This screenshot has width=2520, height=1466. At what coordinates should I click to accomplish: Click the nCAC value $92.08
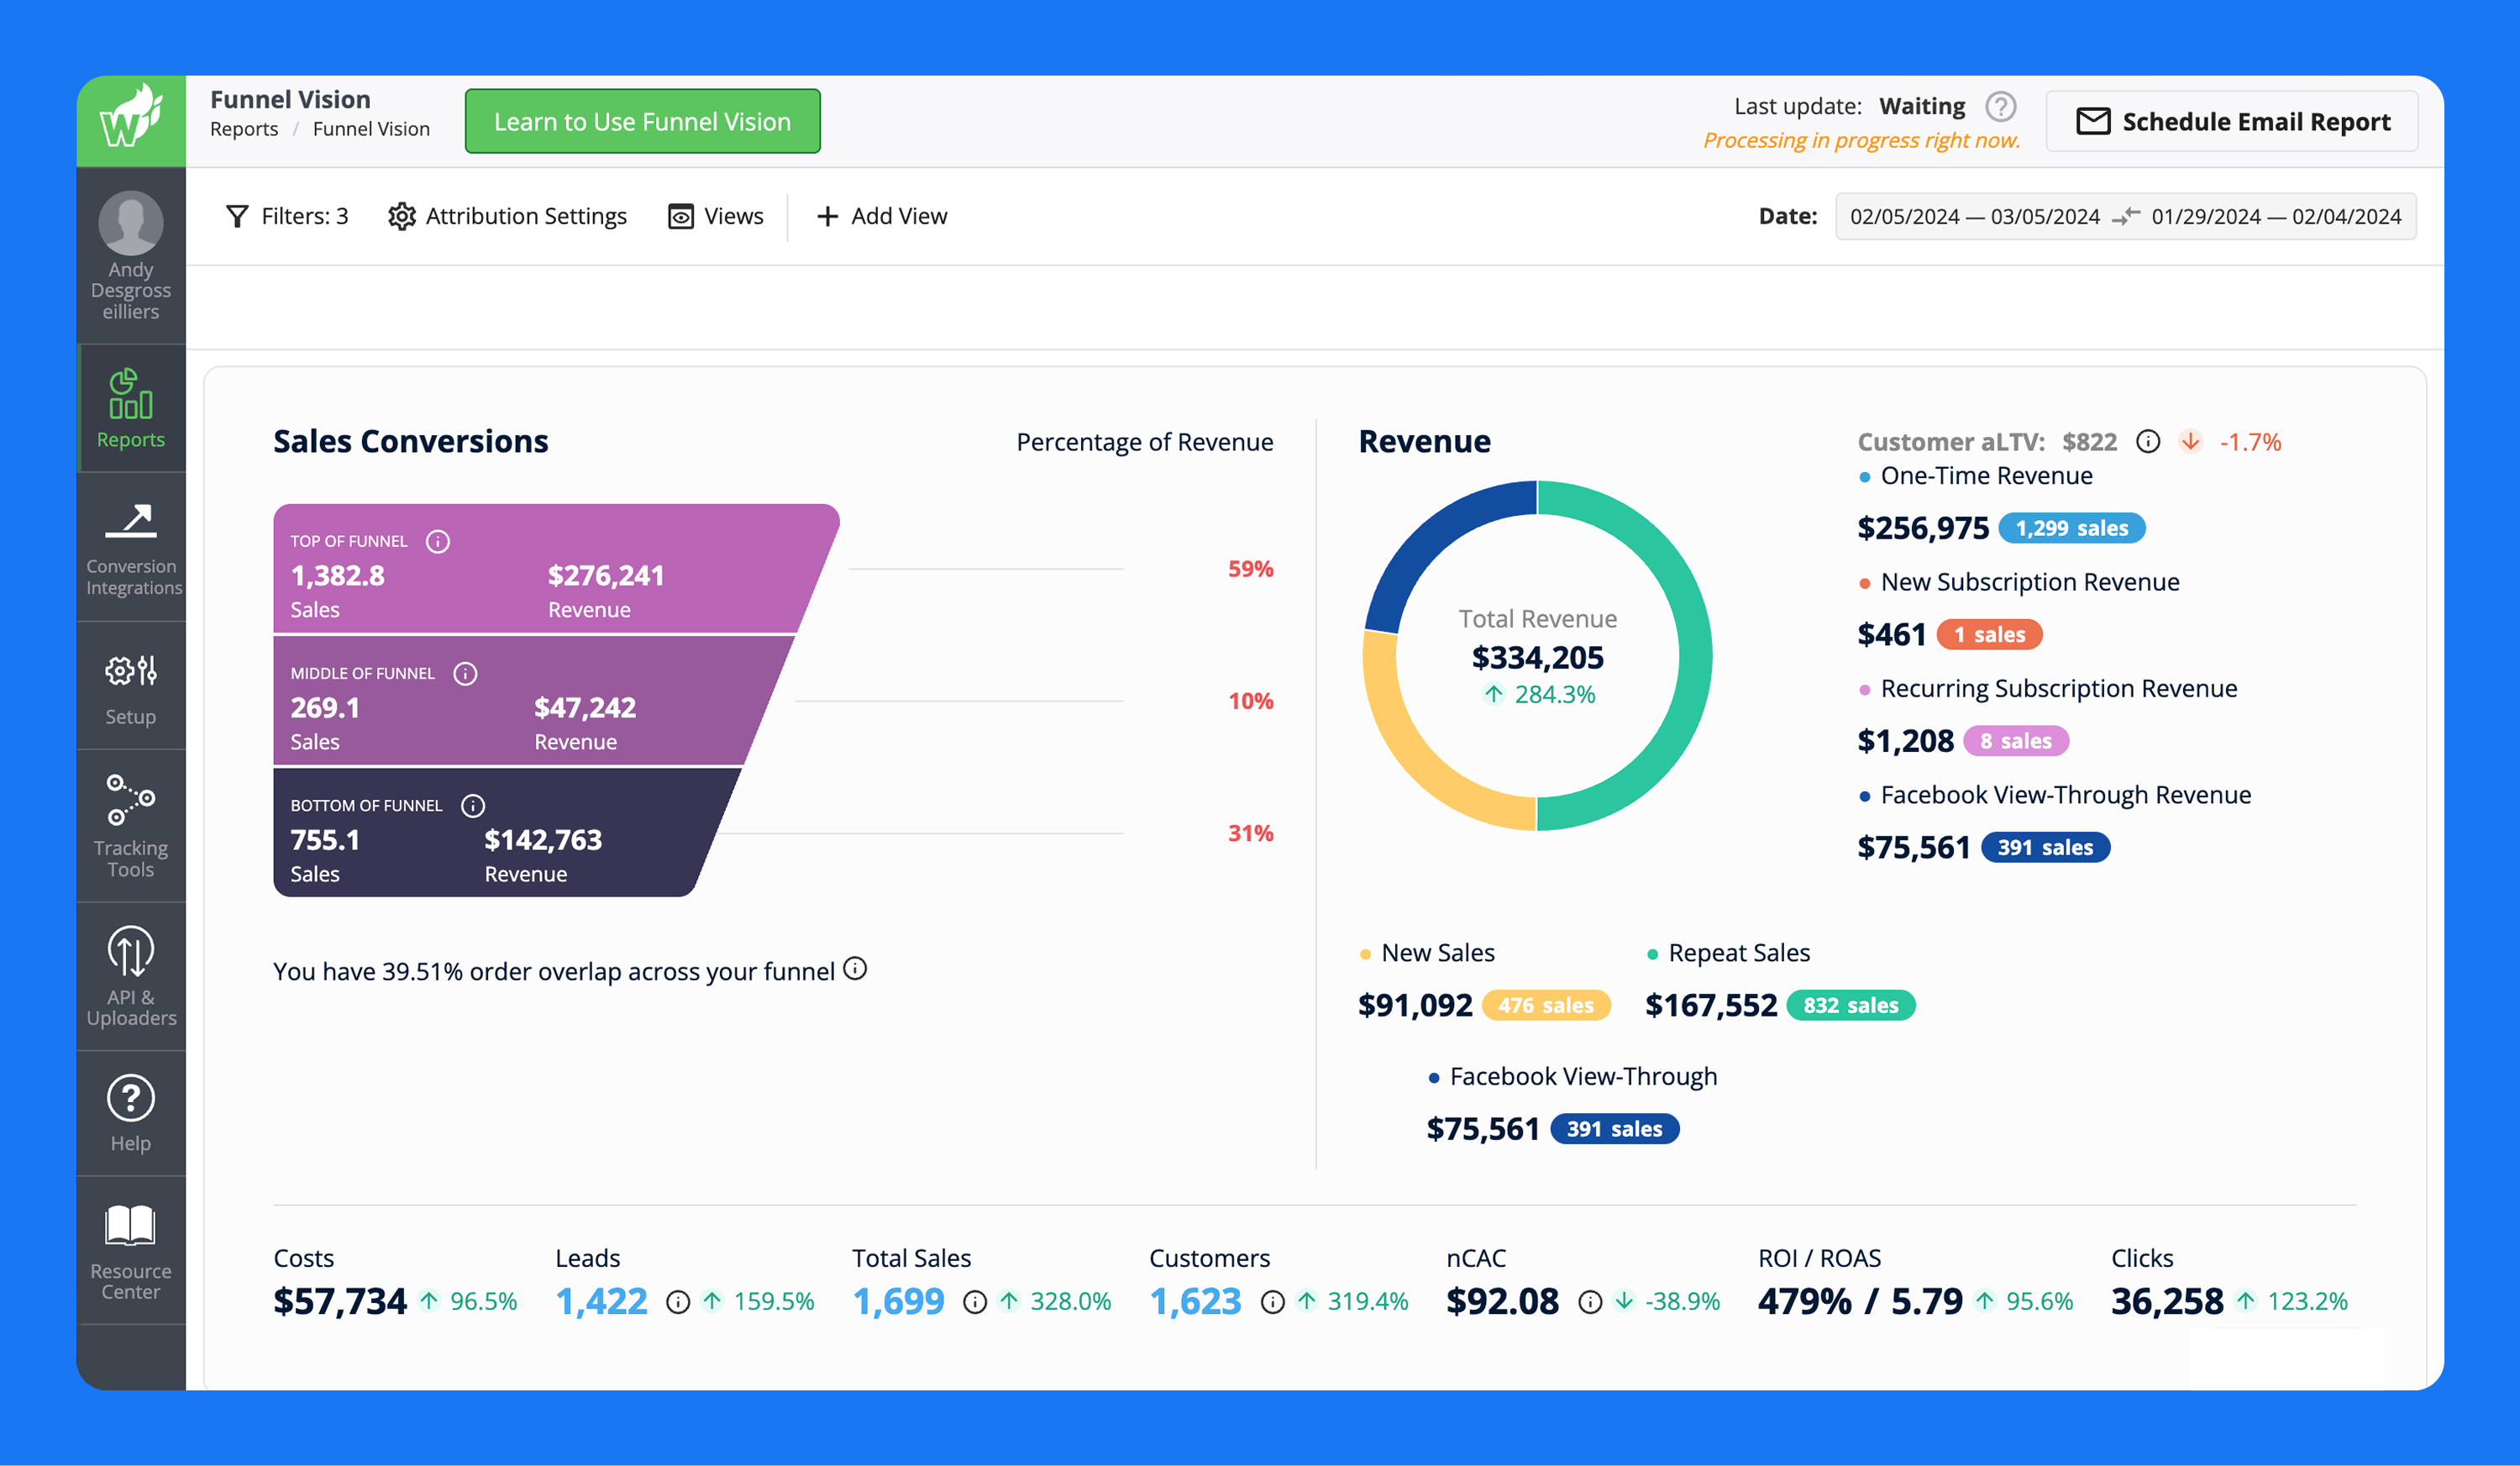click(1502, 1301)
